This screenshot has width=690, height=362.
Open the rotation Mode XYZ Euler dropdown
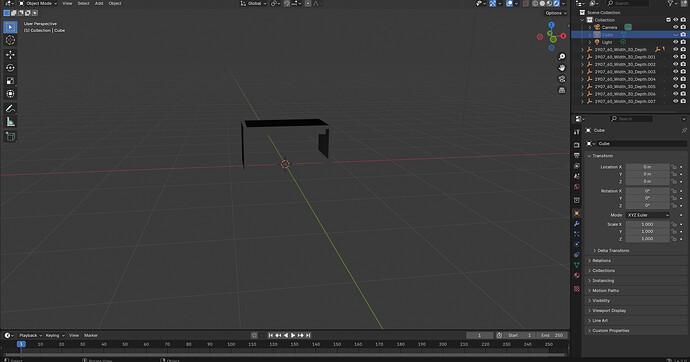648,215
